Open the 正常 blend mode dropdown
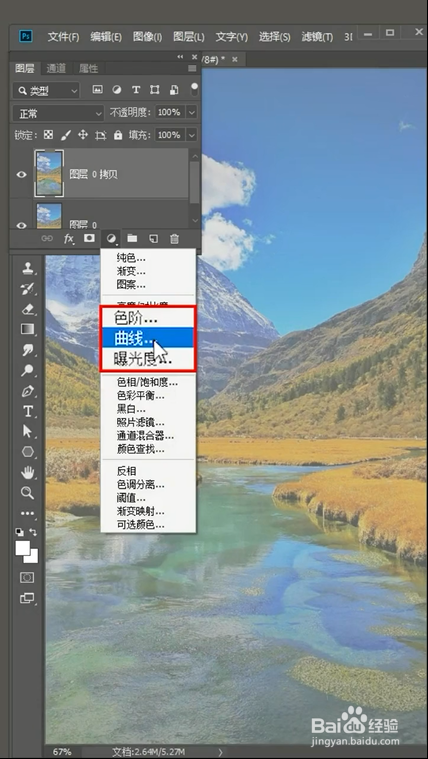 click(58, 114)
